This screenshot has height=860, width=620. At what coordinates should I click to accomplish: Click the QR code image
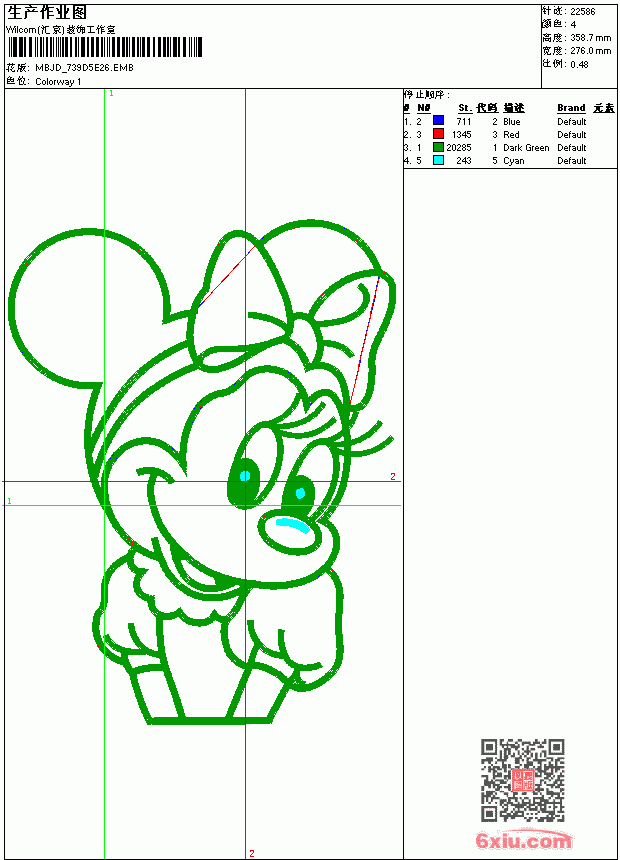523,779
